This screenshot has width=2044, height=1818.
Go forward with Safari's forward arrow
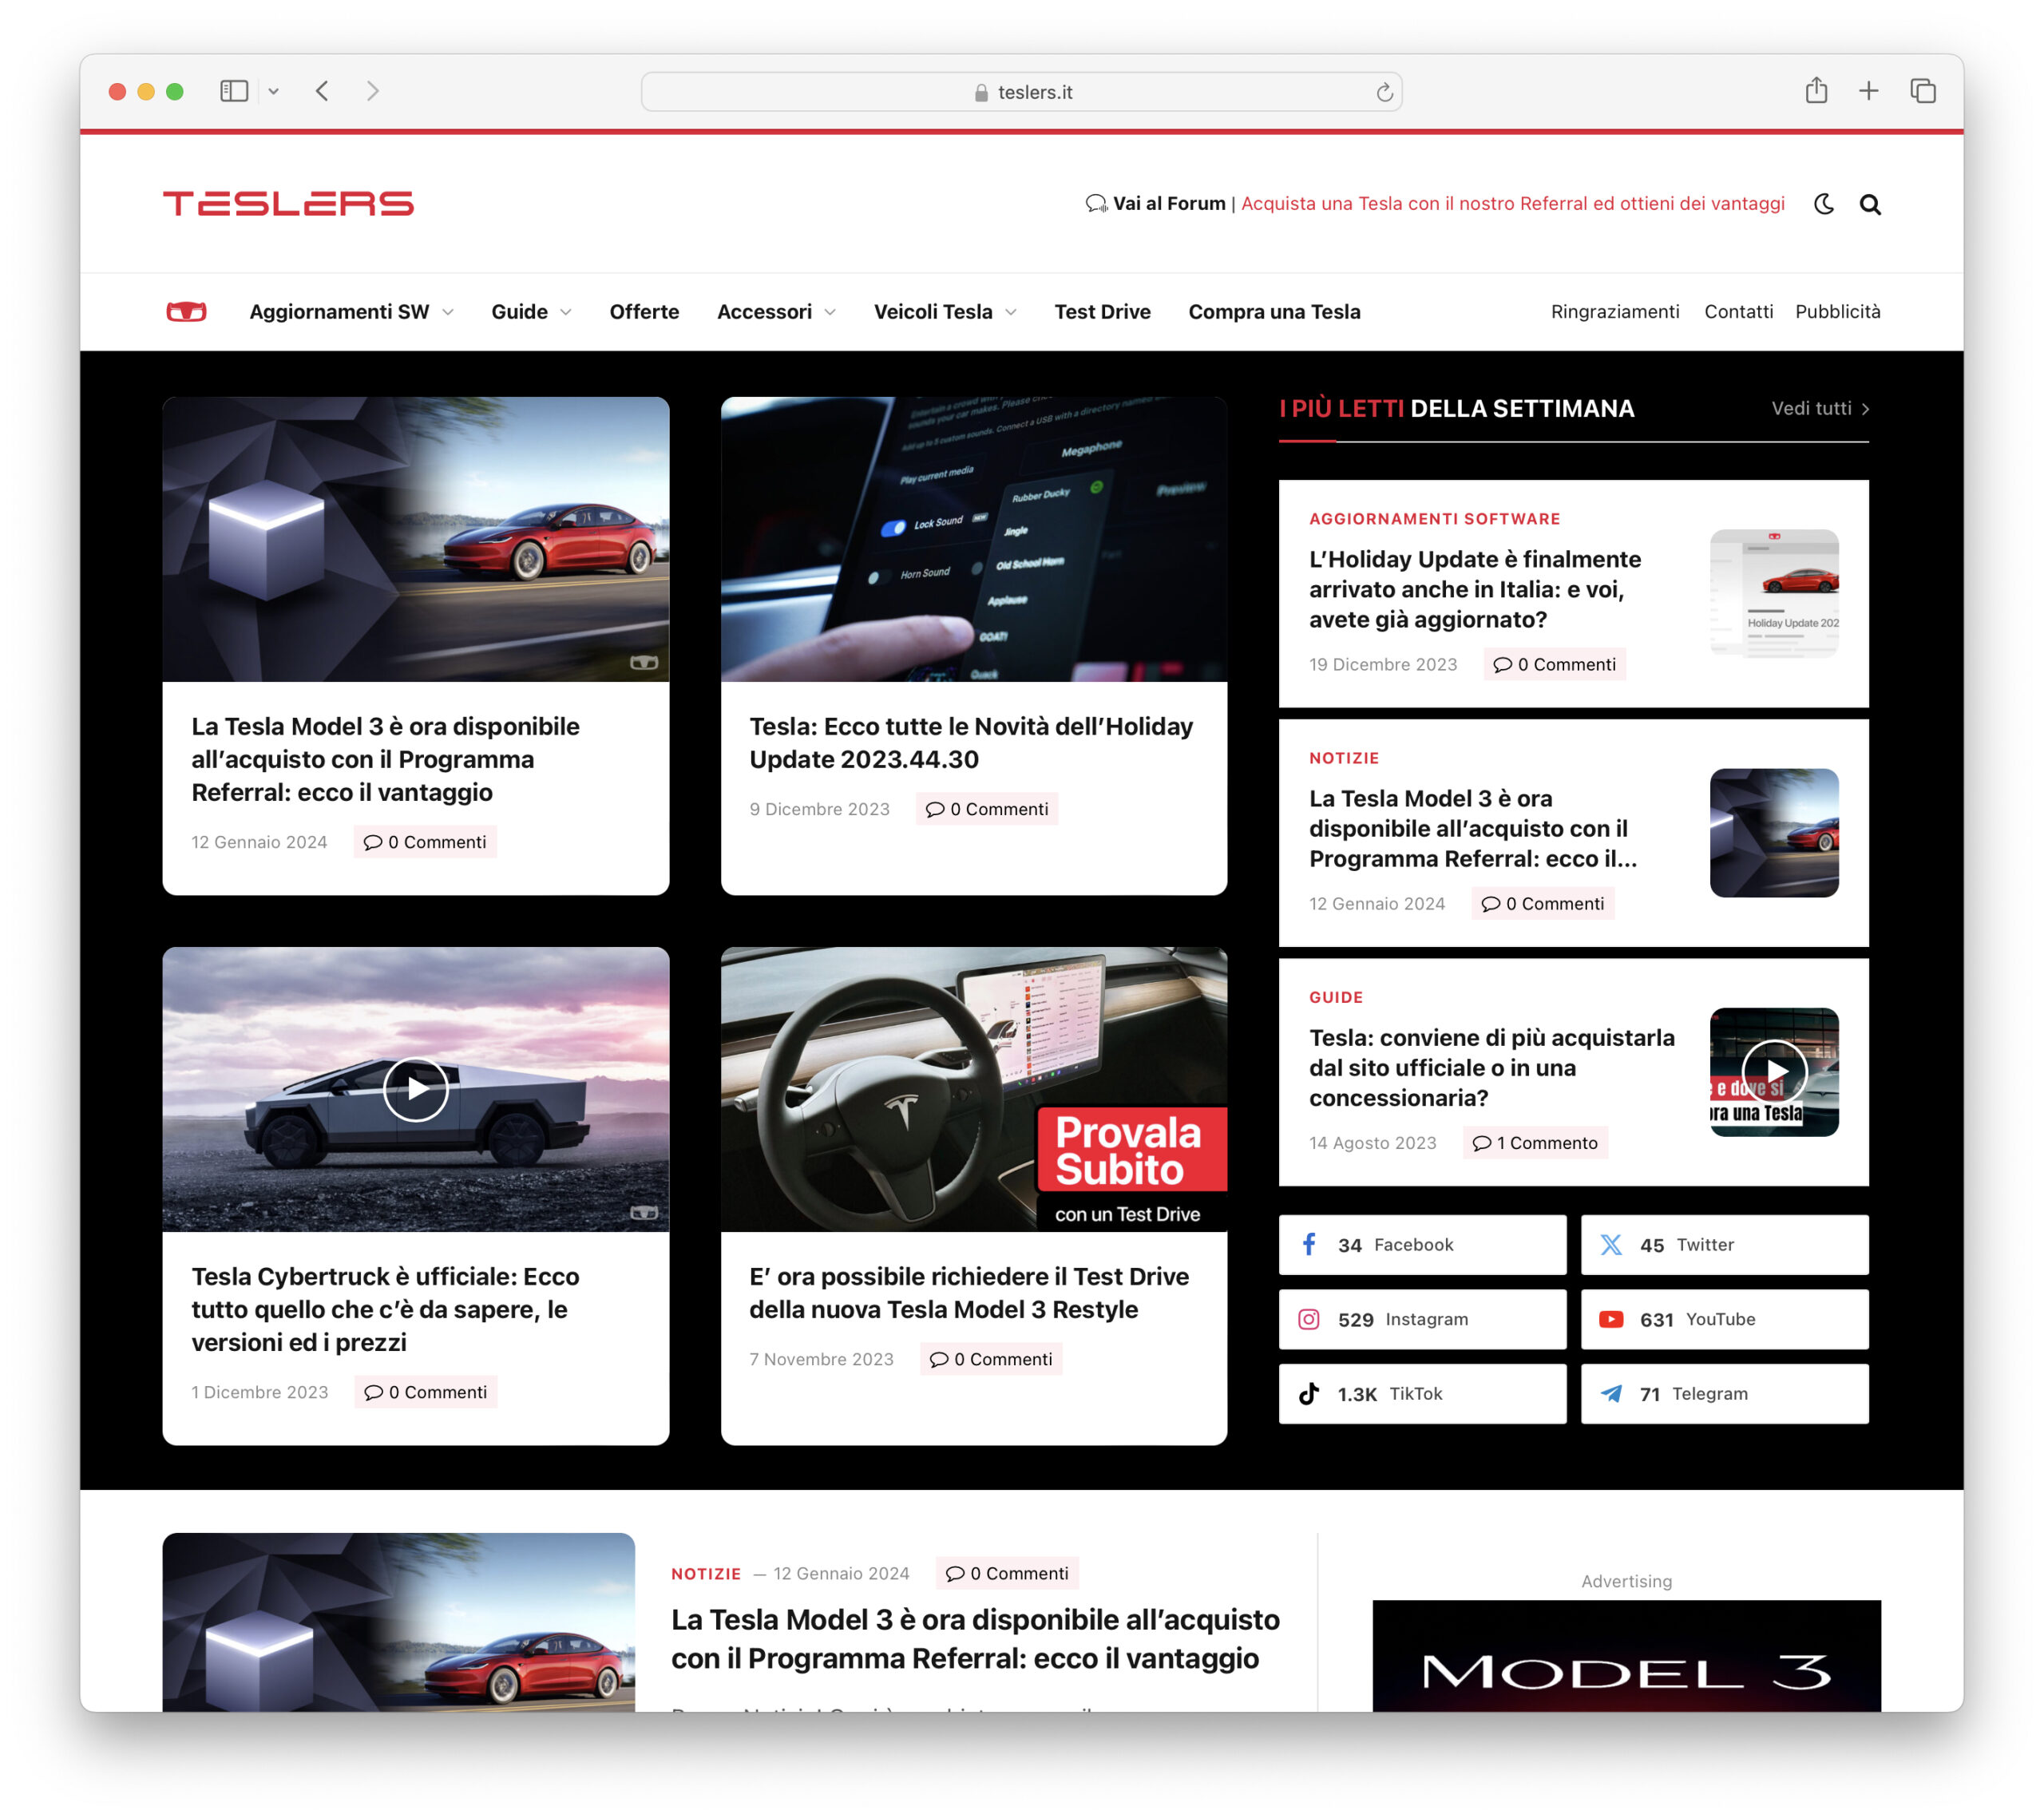click(372, 91)
